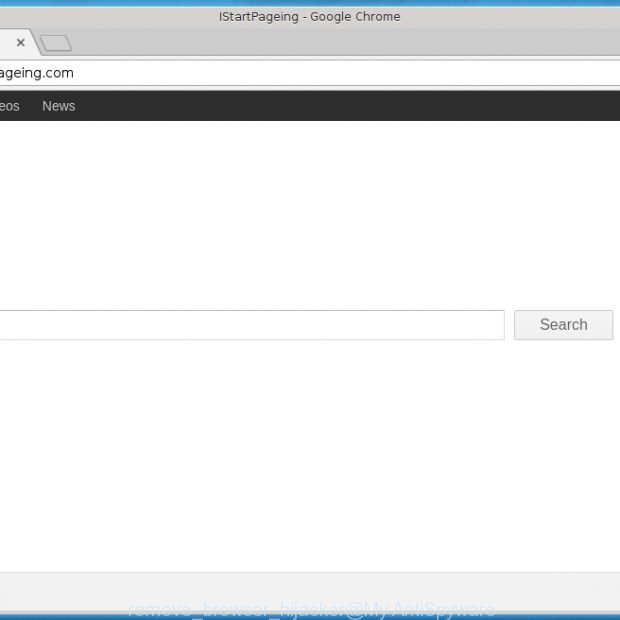Click the right end of the address bar
This screenshot has height=620, width=620.
pyautogui.click(x=590, y=73)
